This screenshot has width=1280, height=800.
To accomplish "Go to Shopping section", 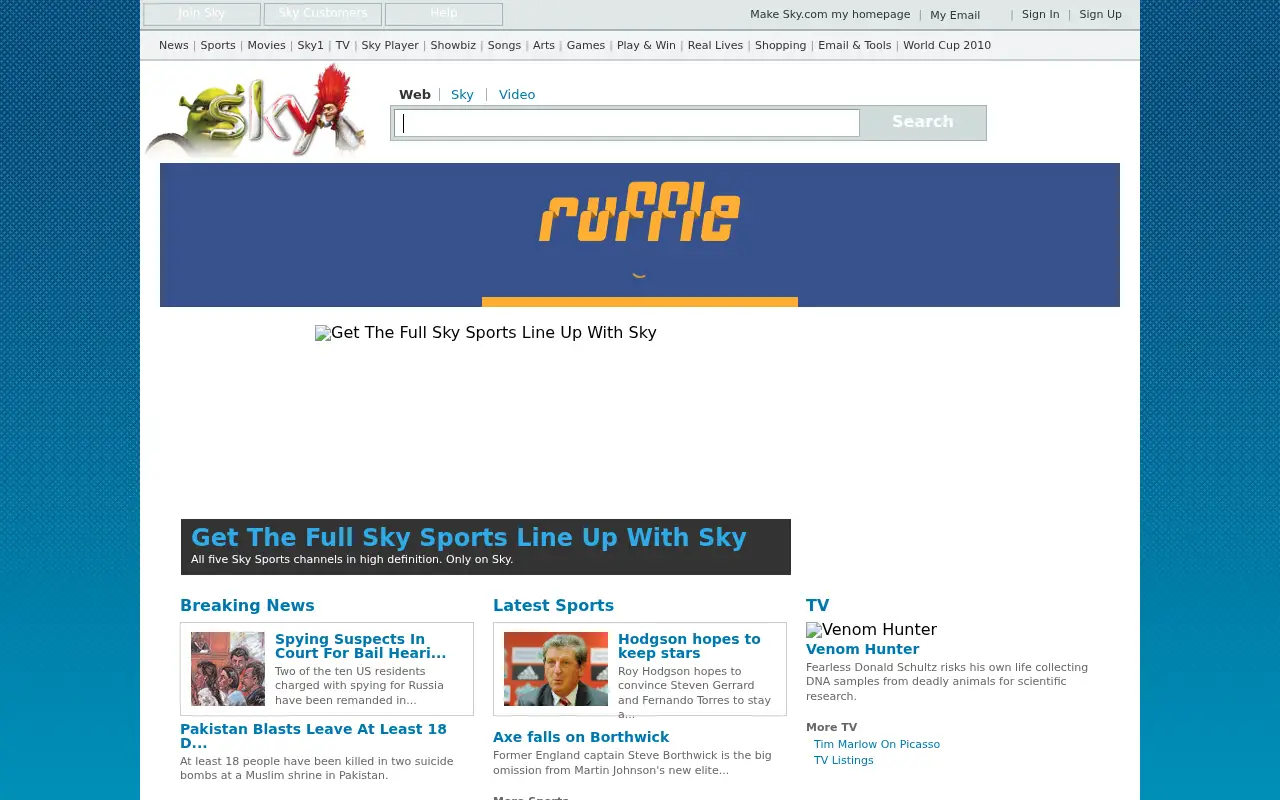I will [781, 46].
